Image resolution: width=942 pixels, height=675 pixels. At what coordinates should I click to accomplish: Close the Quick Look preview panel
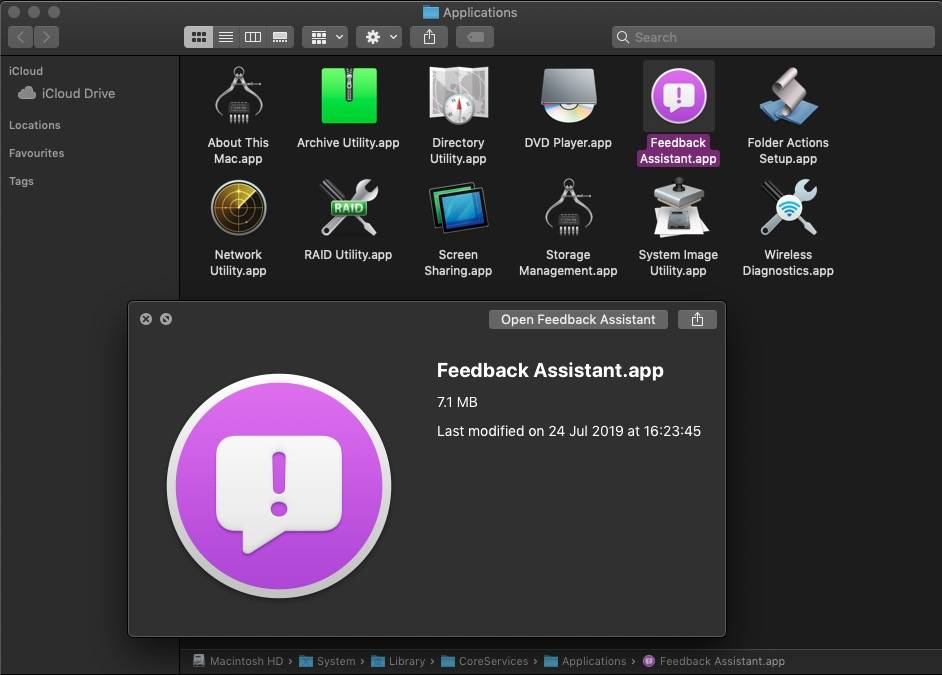(x=146, y=319)
